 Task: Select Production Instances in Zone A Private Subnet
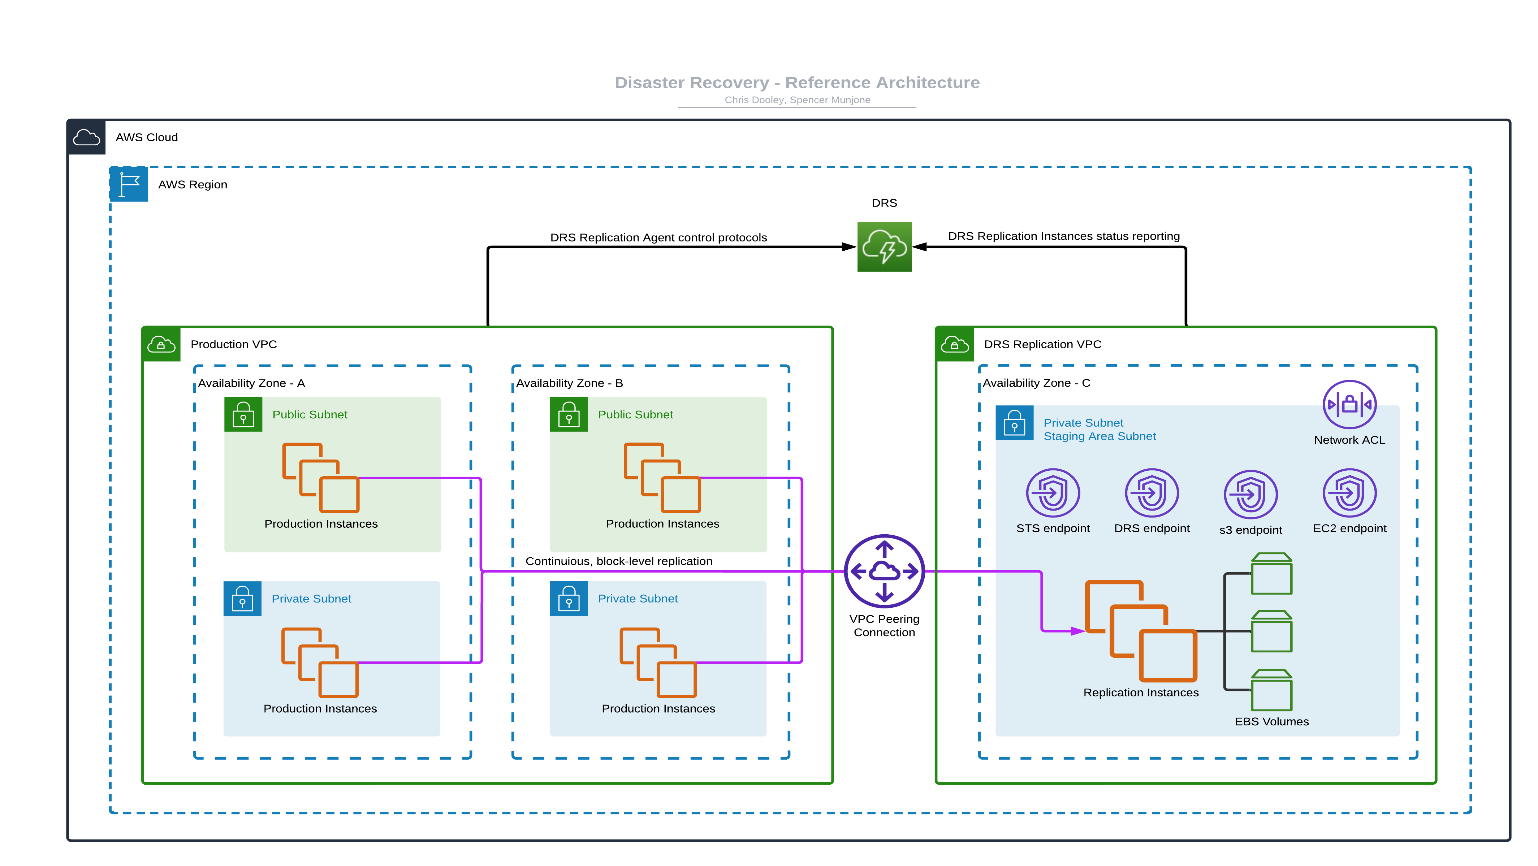point(320,663)
